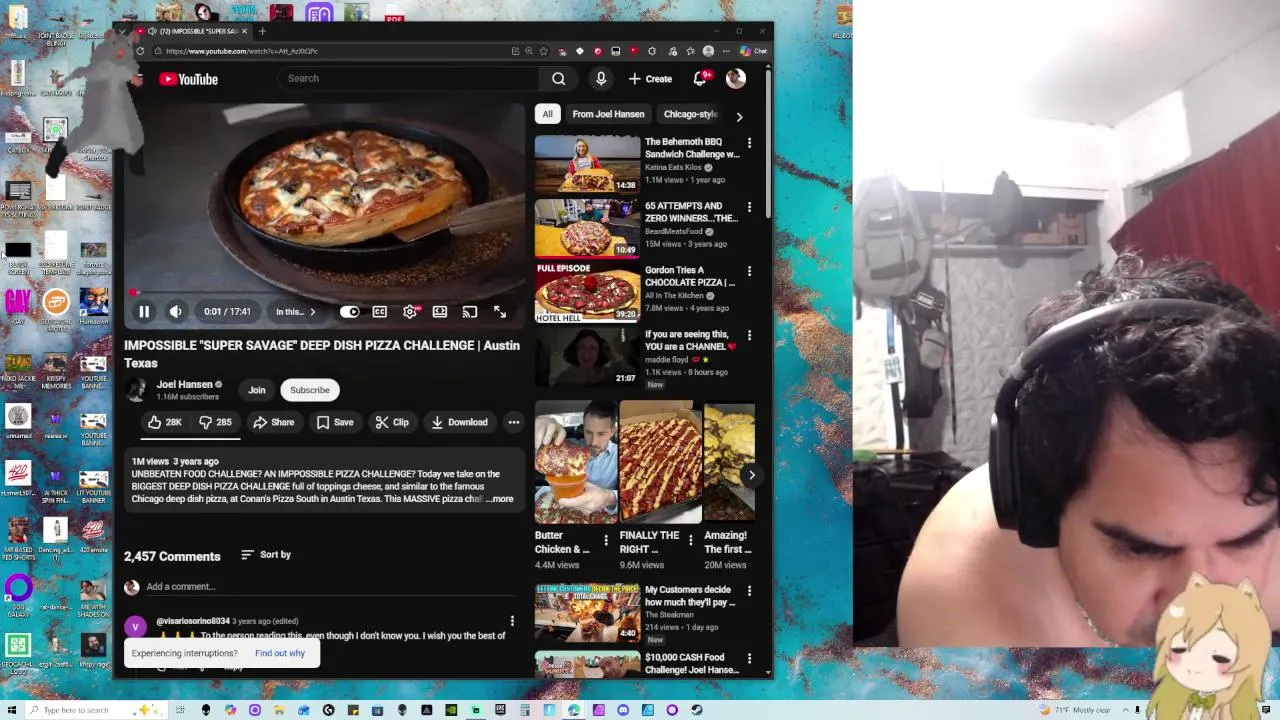Open menu for 'My Customers decide' video
Image resolution: width=1280 pixels, height=720 pixels.
pos(749,591)
